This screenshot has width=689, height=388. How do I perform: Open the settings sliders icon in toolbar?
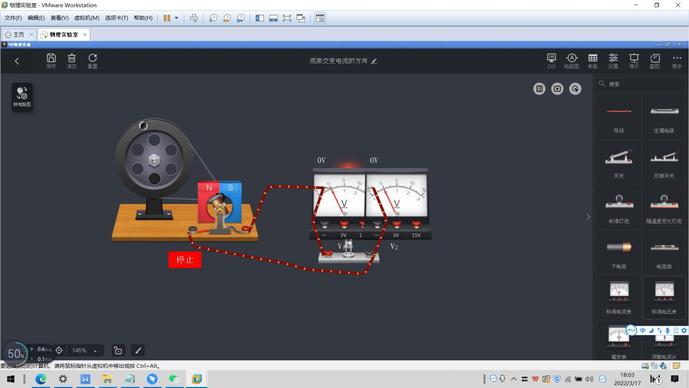point(613,61)
